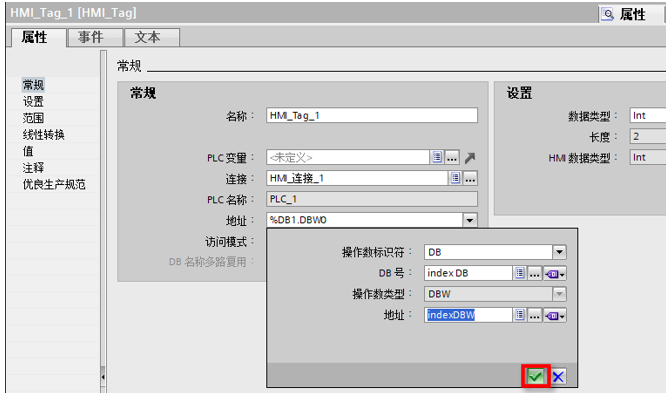This screenshot has width=666, height=393.
Task: Open tag list icon in PLC 变量 field
Action: 437,157
